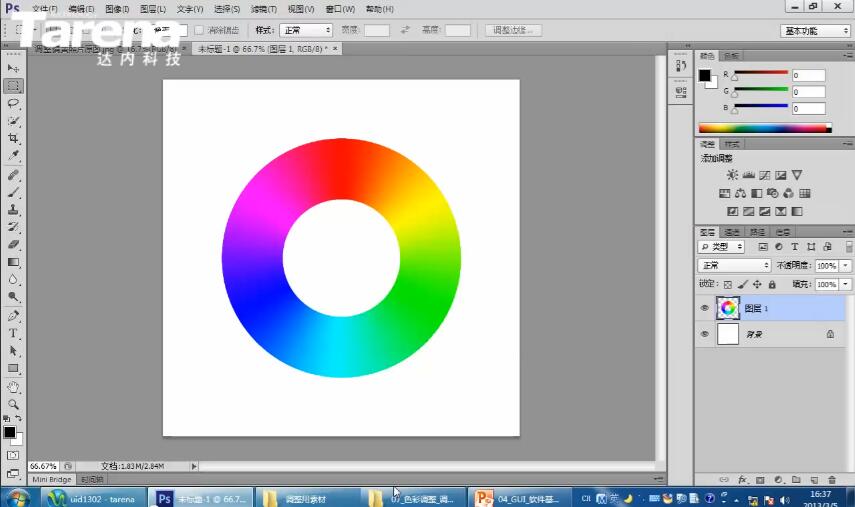This screenshot has width=855, height=507.
Task: Open the 文件(F) menu
Action: pyautogui.click(x=45, y=9)
